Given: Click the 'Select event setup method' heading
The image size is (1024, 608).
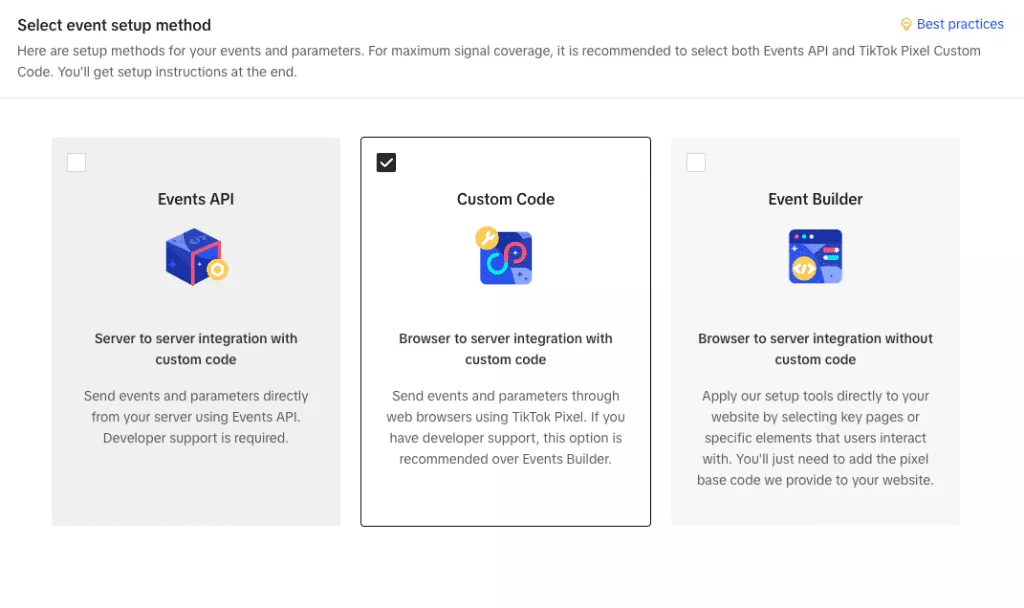Looking at the screenshot, I should [x=114, y=25].
